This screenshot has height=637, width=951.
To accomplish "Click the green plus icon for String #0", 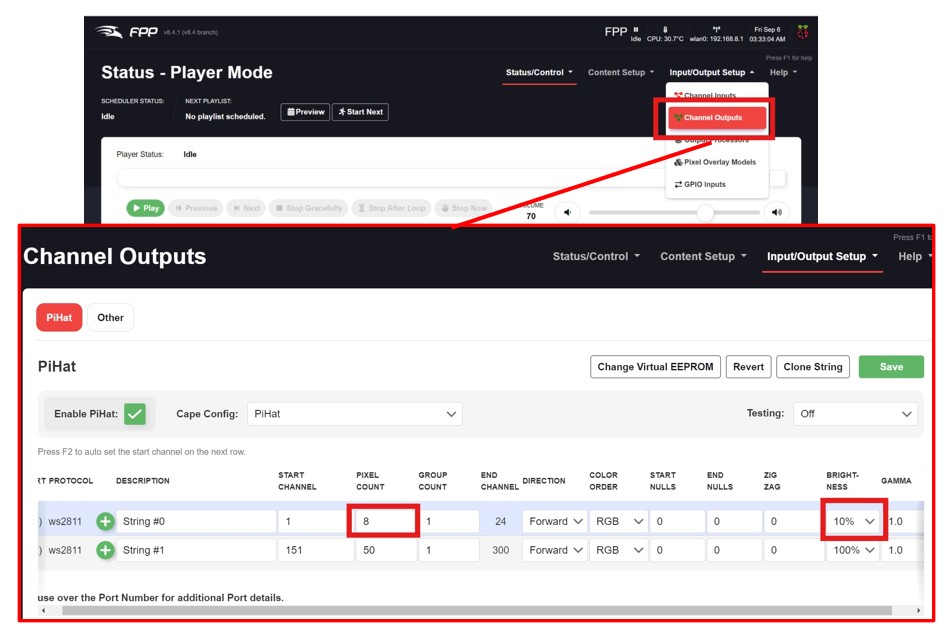I will (105, 521).
